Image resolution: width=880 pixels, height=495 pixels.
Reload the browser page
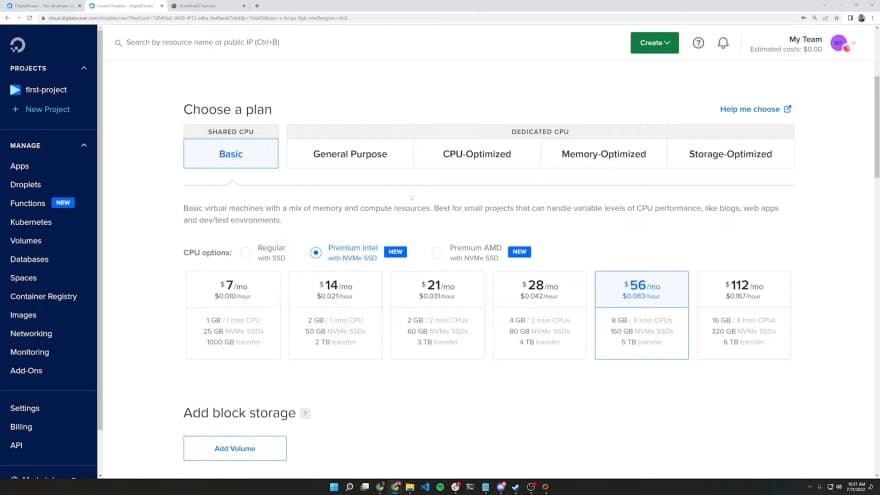(x=29, y=18)
